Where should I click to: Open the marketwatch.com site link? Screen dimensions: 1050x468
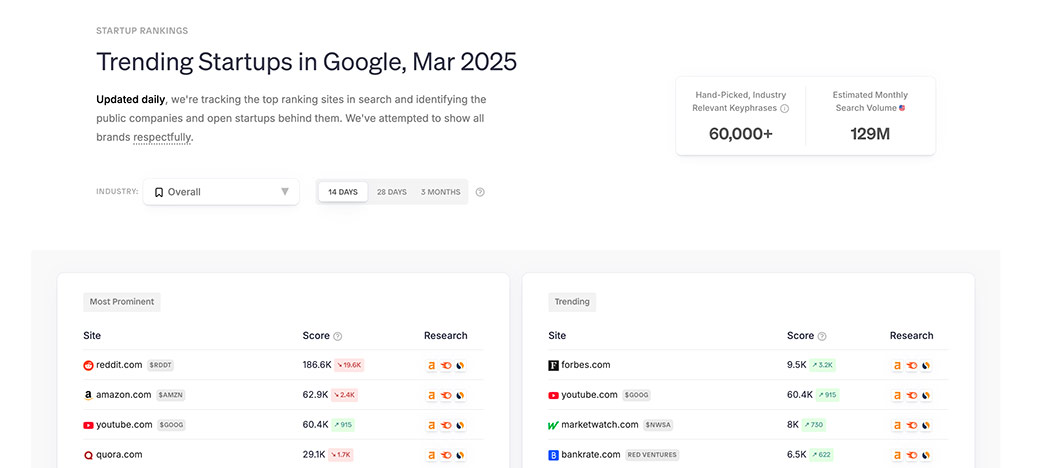point(600,424)
